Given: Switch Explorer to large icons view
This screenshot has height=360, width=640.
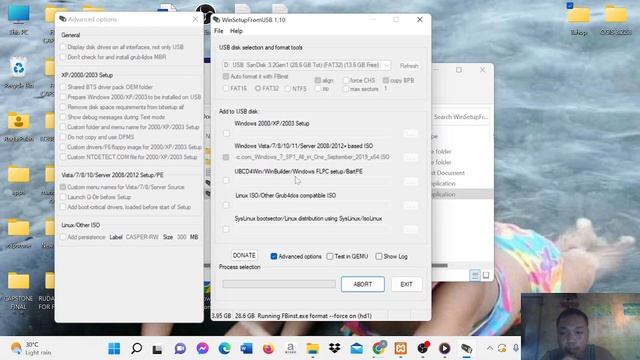Looking at the screenshot, I should (486, 275).
